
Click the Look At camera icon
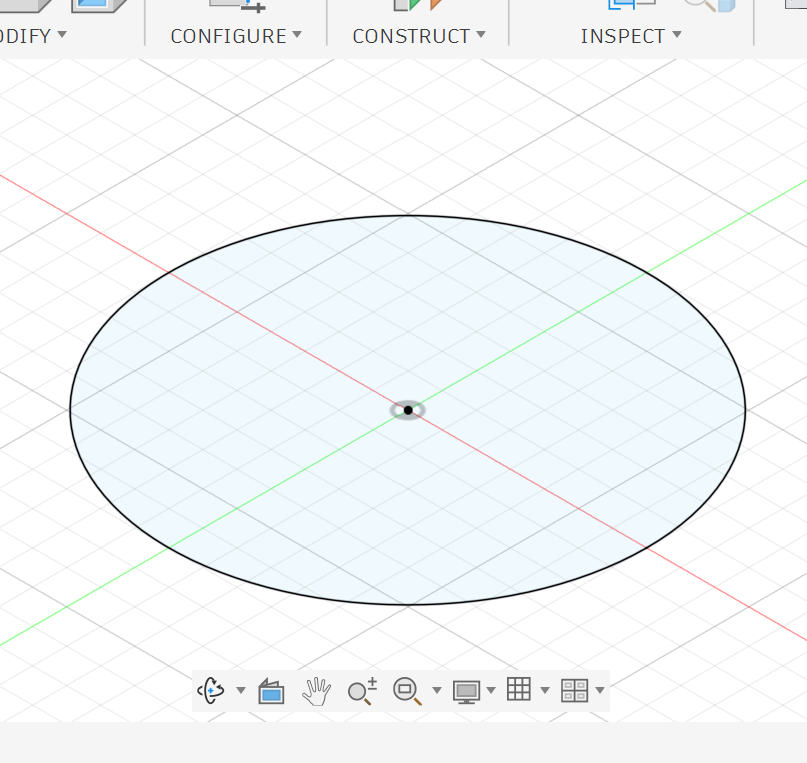pyautogui.click(x=271, y=691)
